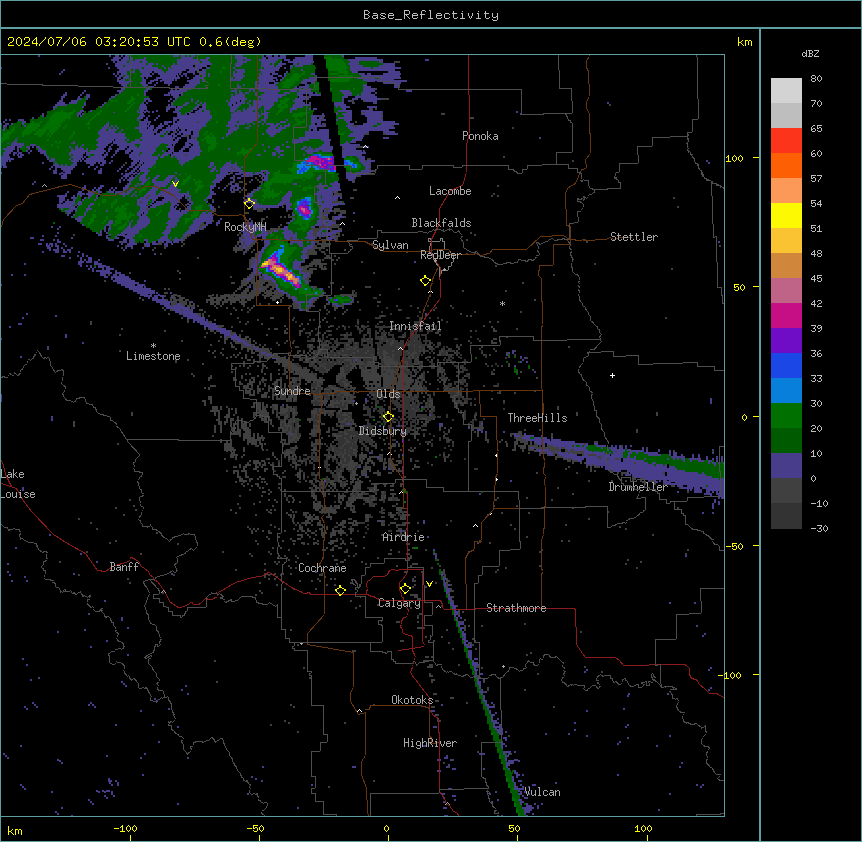Select the magenta 39-42 dBZ legend swatch
This screenshot has height=842, width=862.
tap(786, 315)
